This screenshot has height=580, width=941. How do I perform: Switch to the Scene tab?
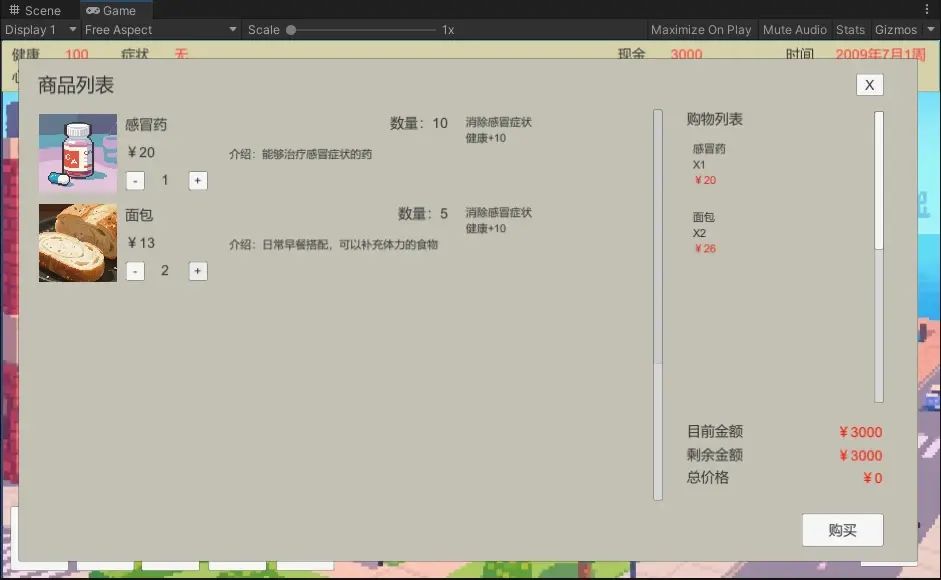[35, 10]
